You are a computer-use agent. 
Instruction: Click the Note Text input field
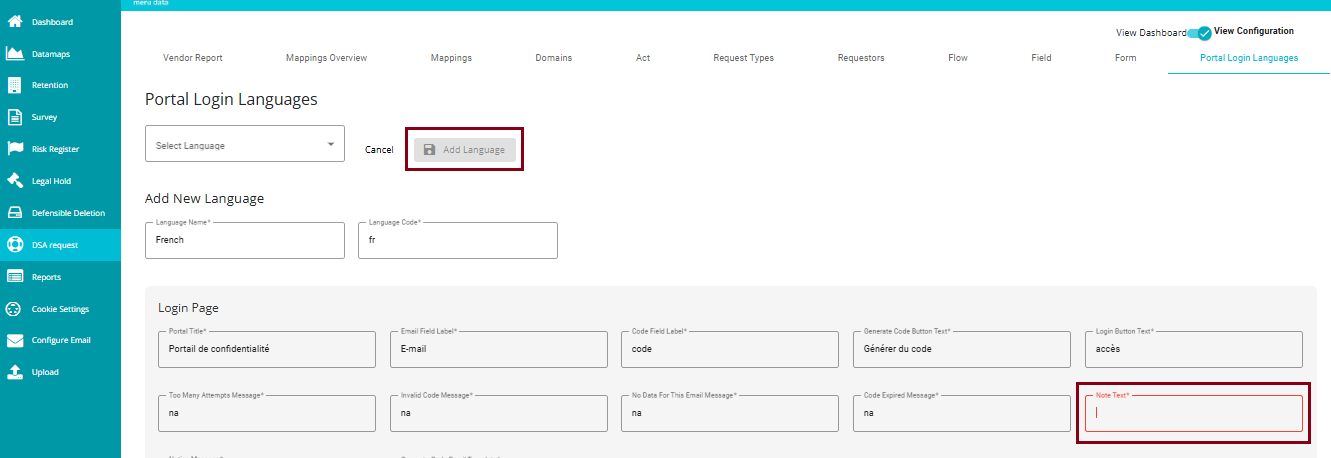[1193, 413]
